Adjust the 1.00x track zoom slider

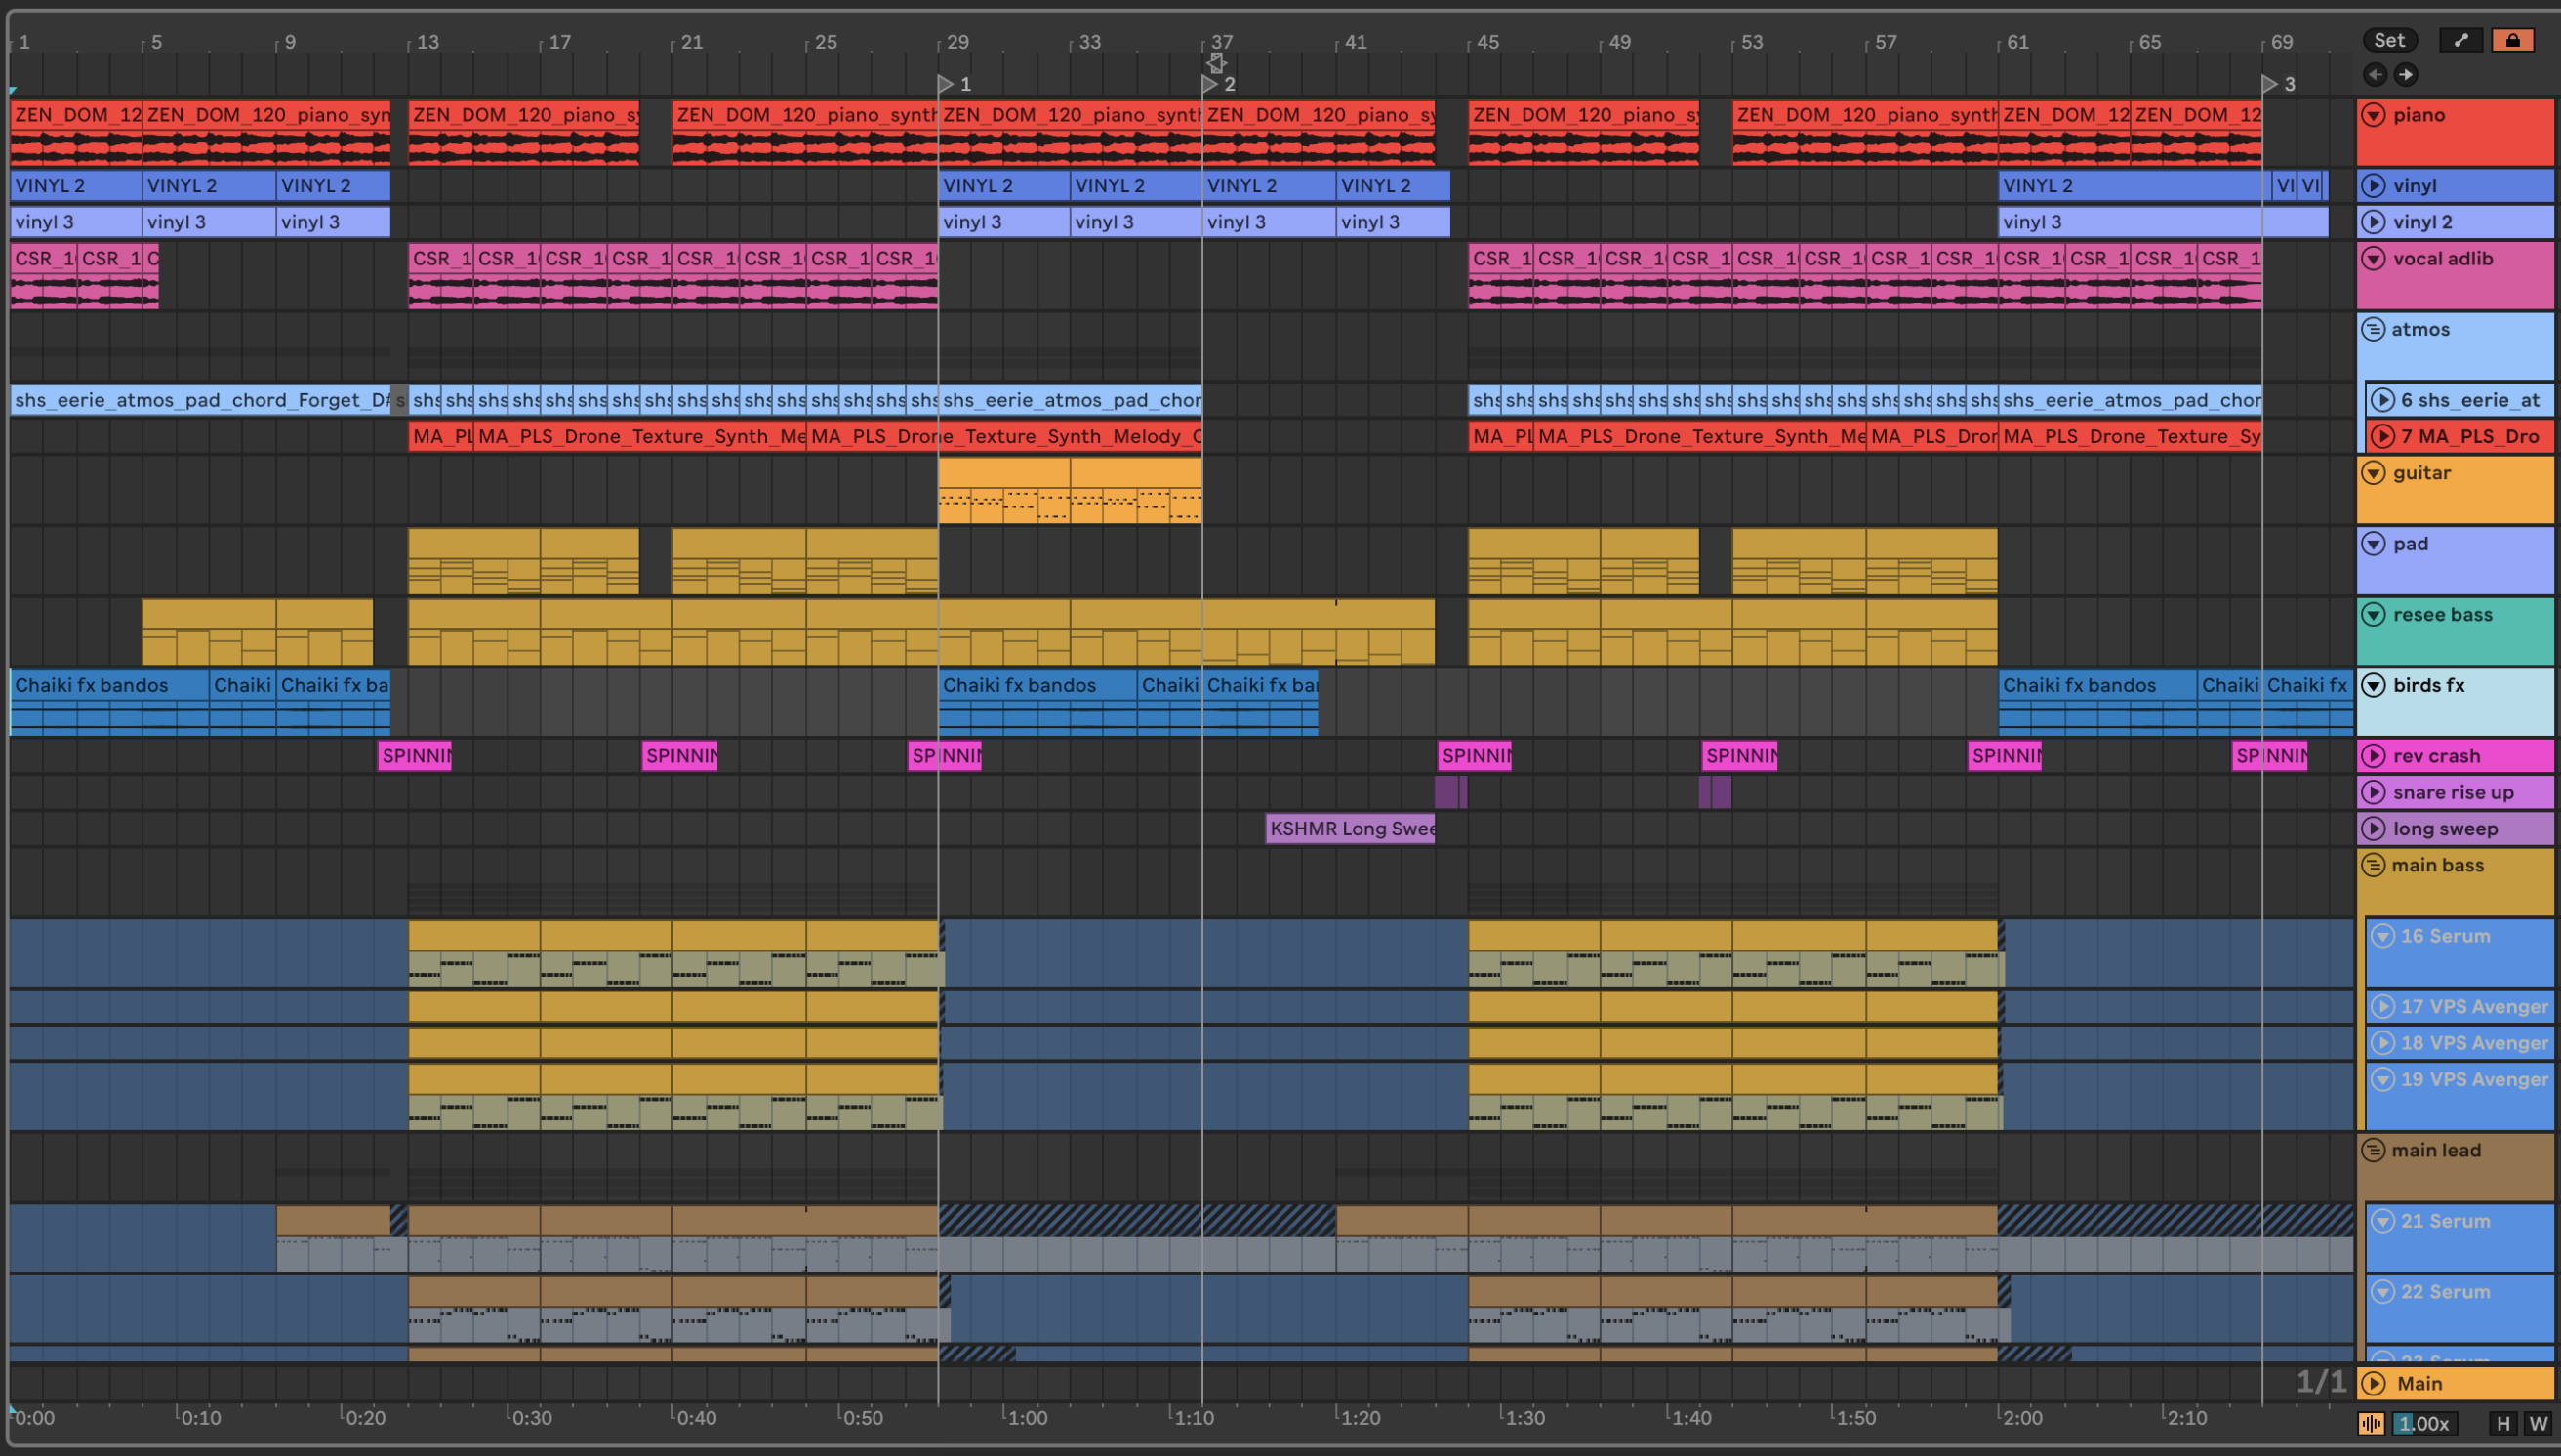tap(2425, 1423)
